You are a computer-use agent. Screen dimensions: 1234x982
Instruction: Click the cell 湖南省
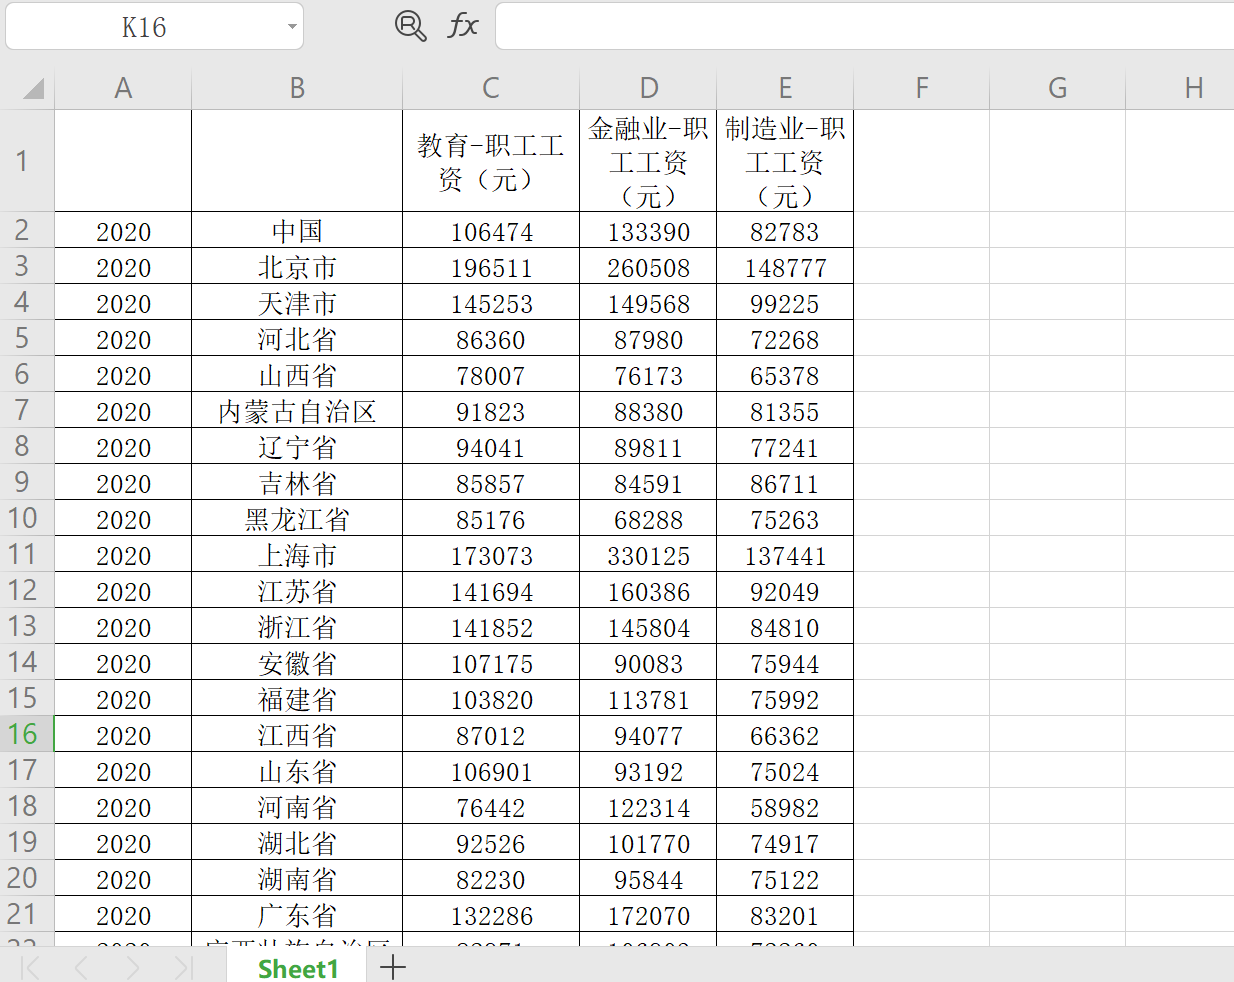pos(297,879)
